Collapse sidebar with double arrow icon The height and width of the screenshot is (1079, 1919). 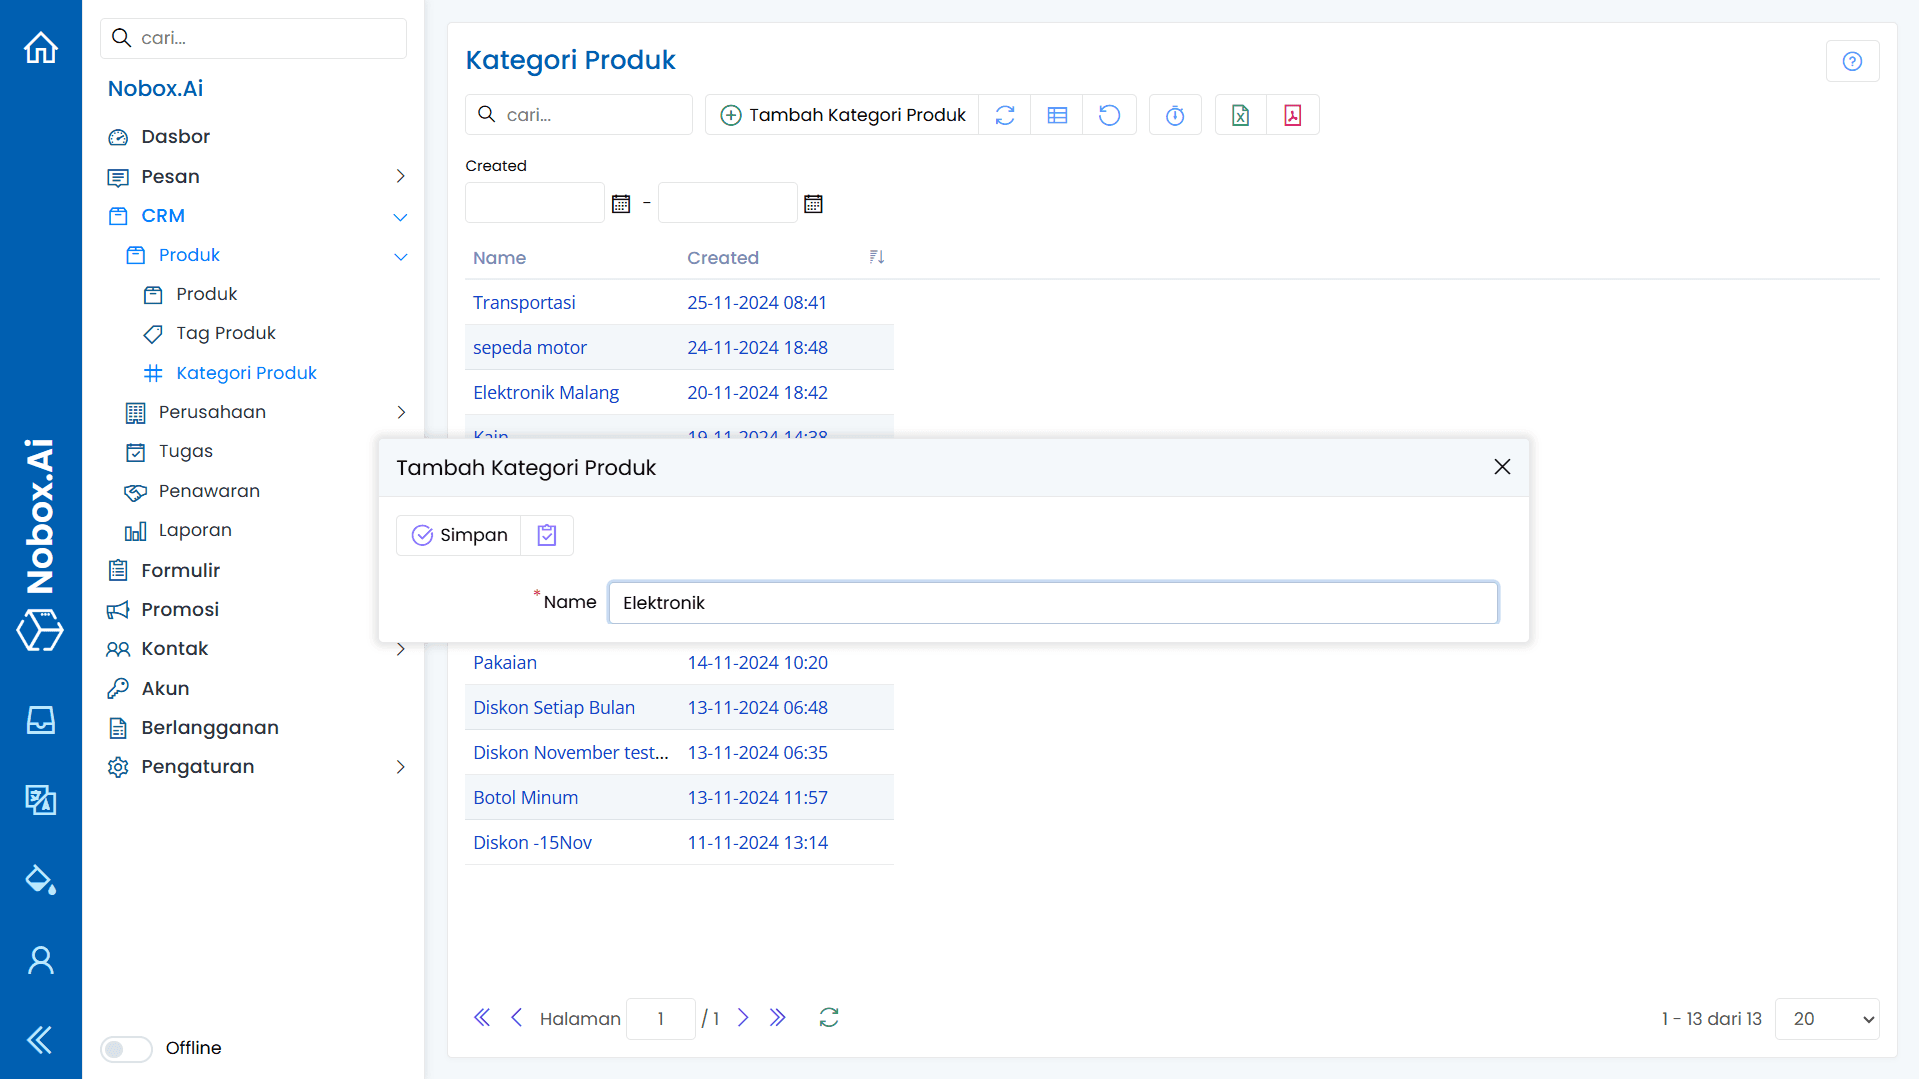(x=40, y=1040)
